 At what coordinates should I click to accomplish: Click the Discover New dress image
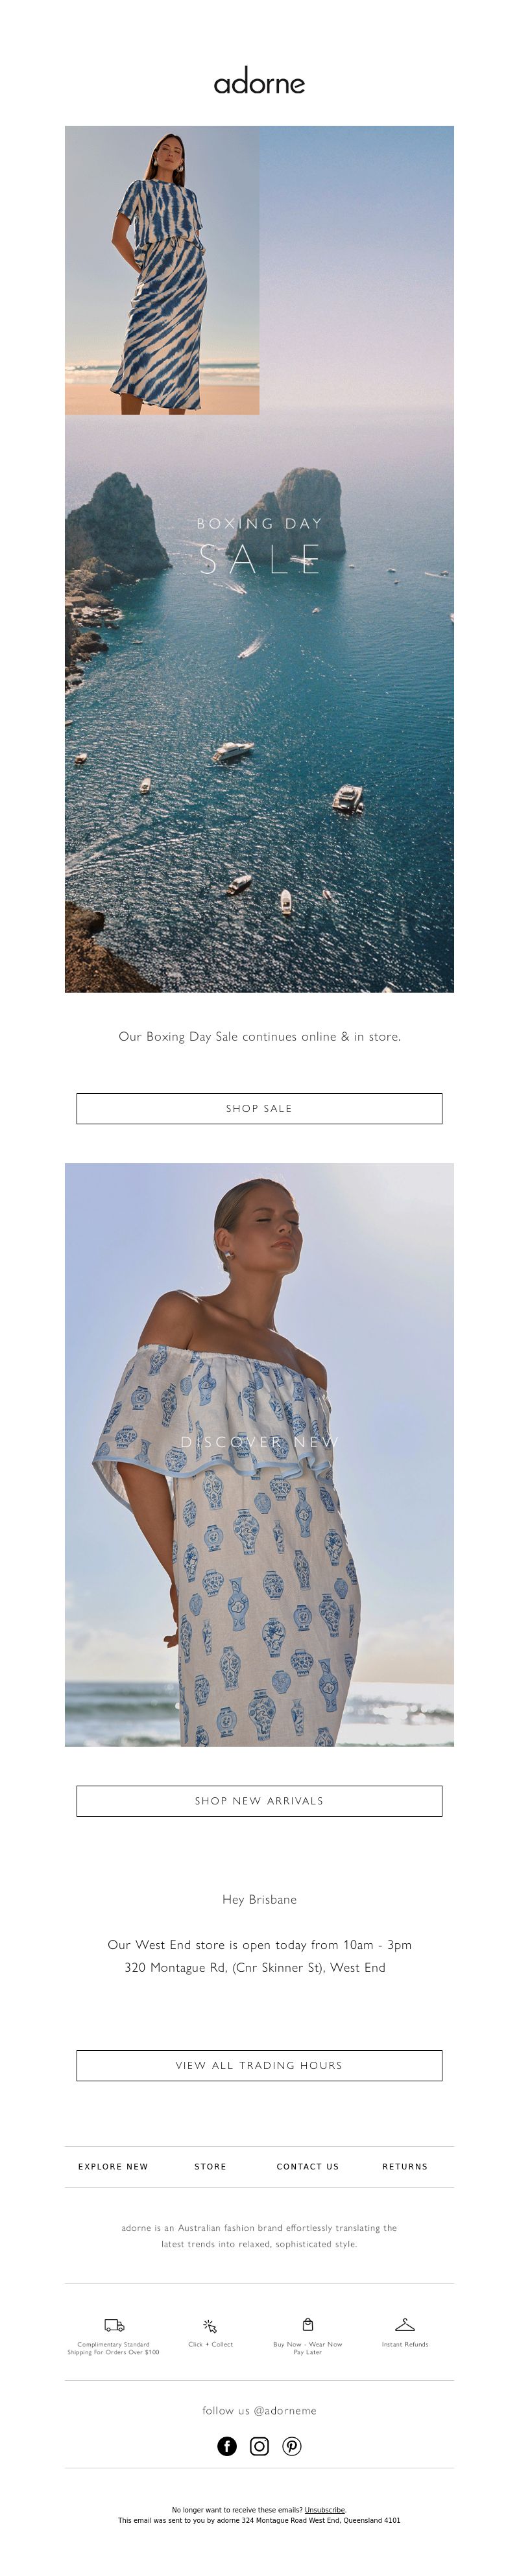(259, 1454)
